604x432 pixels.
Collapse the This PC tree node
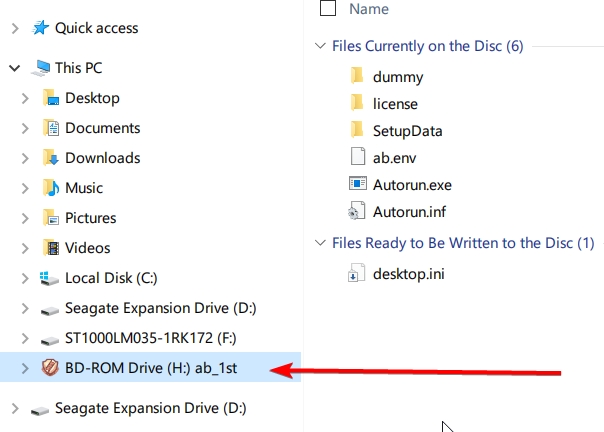pos(14,68)
